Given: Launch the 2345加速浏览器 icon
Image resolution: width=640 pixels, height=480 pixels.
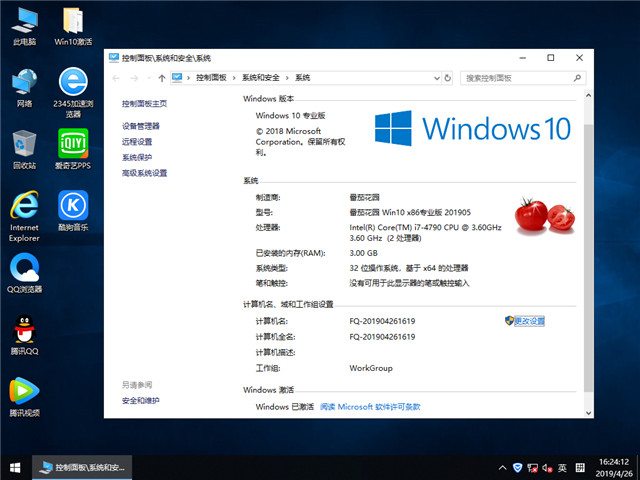Looking at the screenshot, I should click(73, 93).
